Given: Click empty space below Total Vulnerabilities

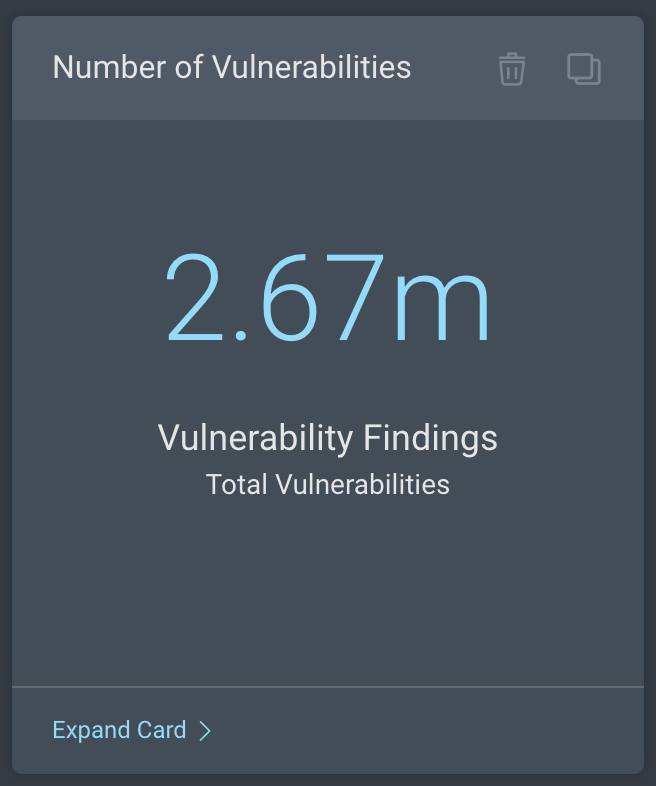Looking at the screenshot, I should [328, 590].
